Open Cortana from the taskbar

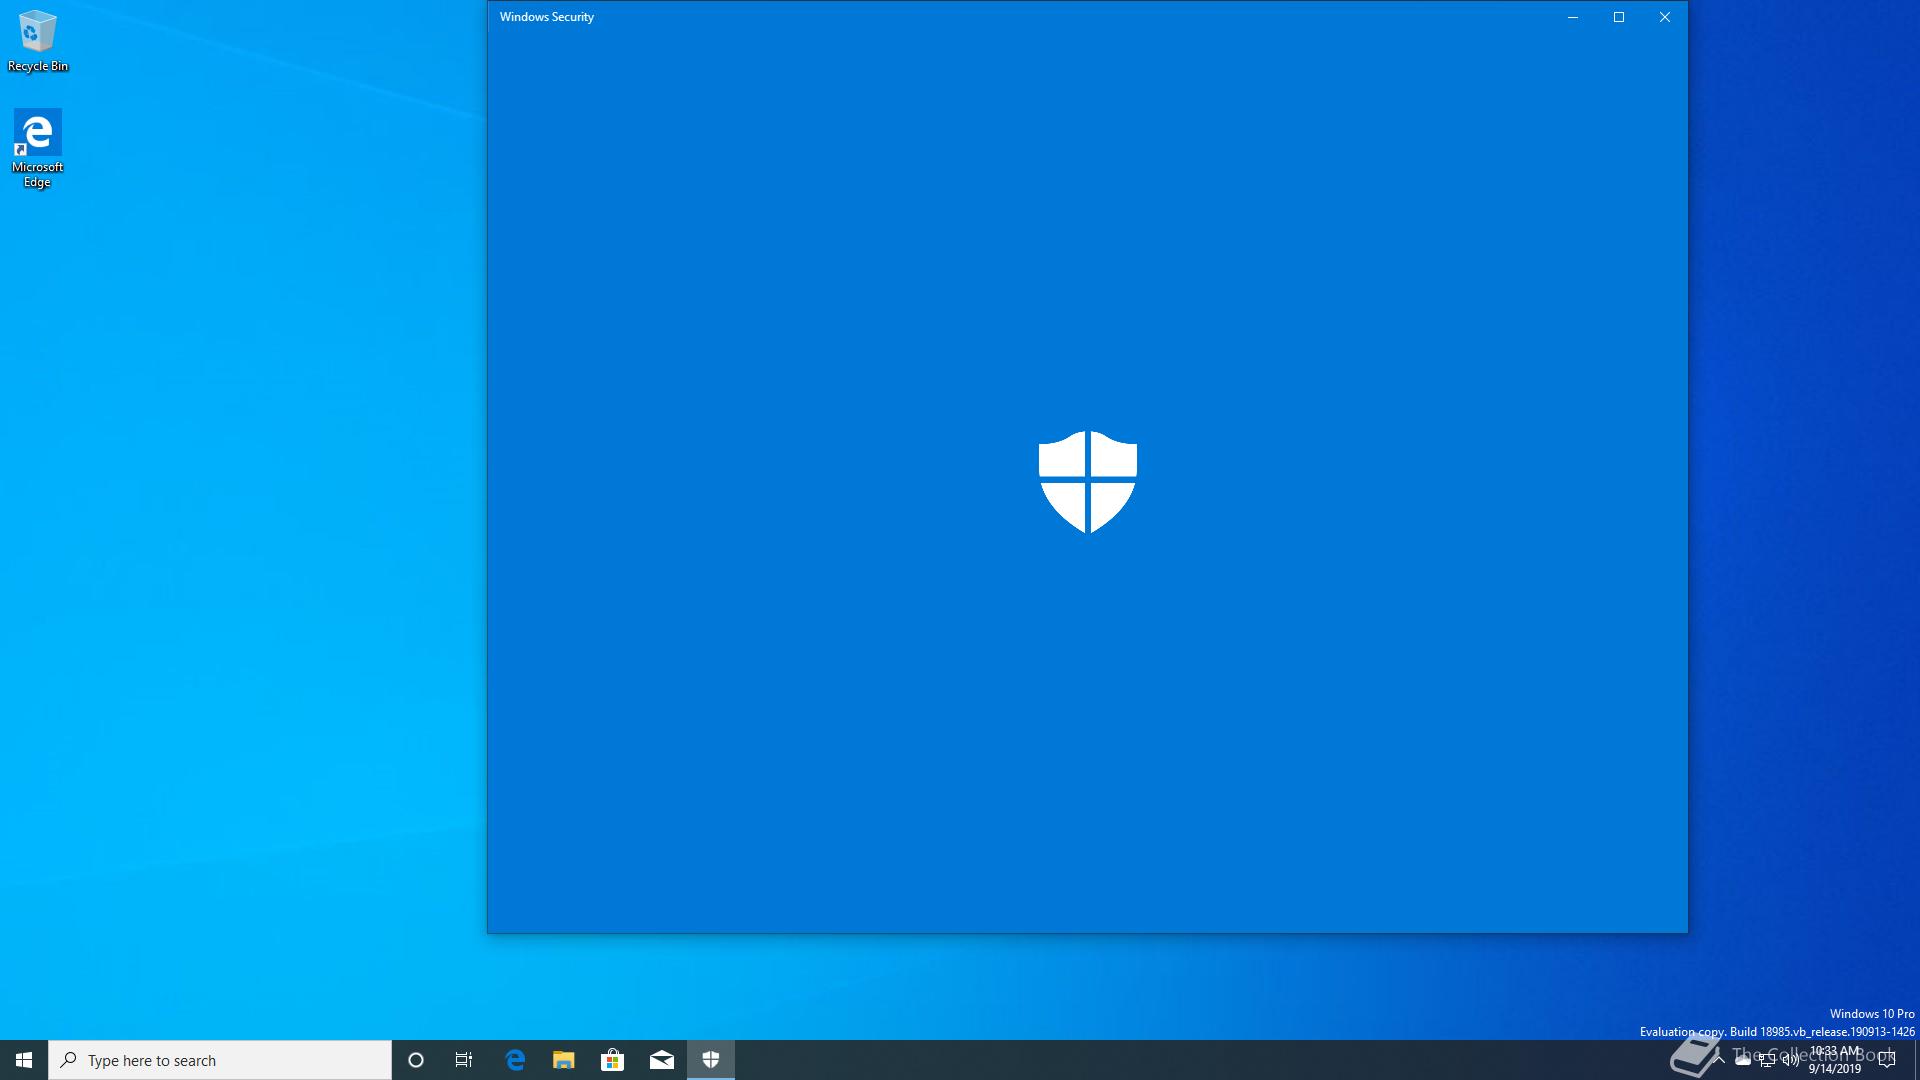tap(416, 1060)
